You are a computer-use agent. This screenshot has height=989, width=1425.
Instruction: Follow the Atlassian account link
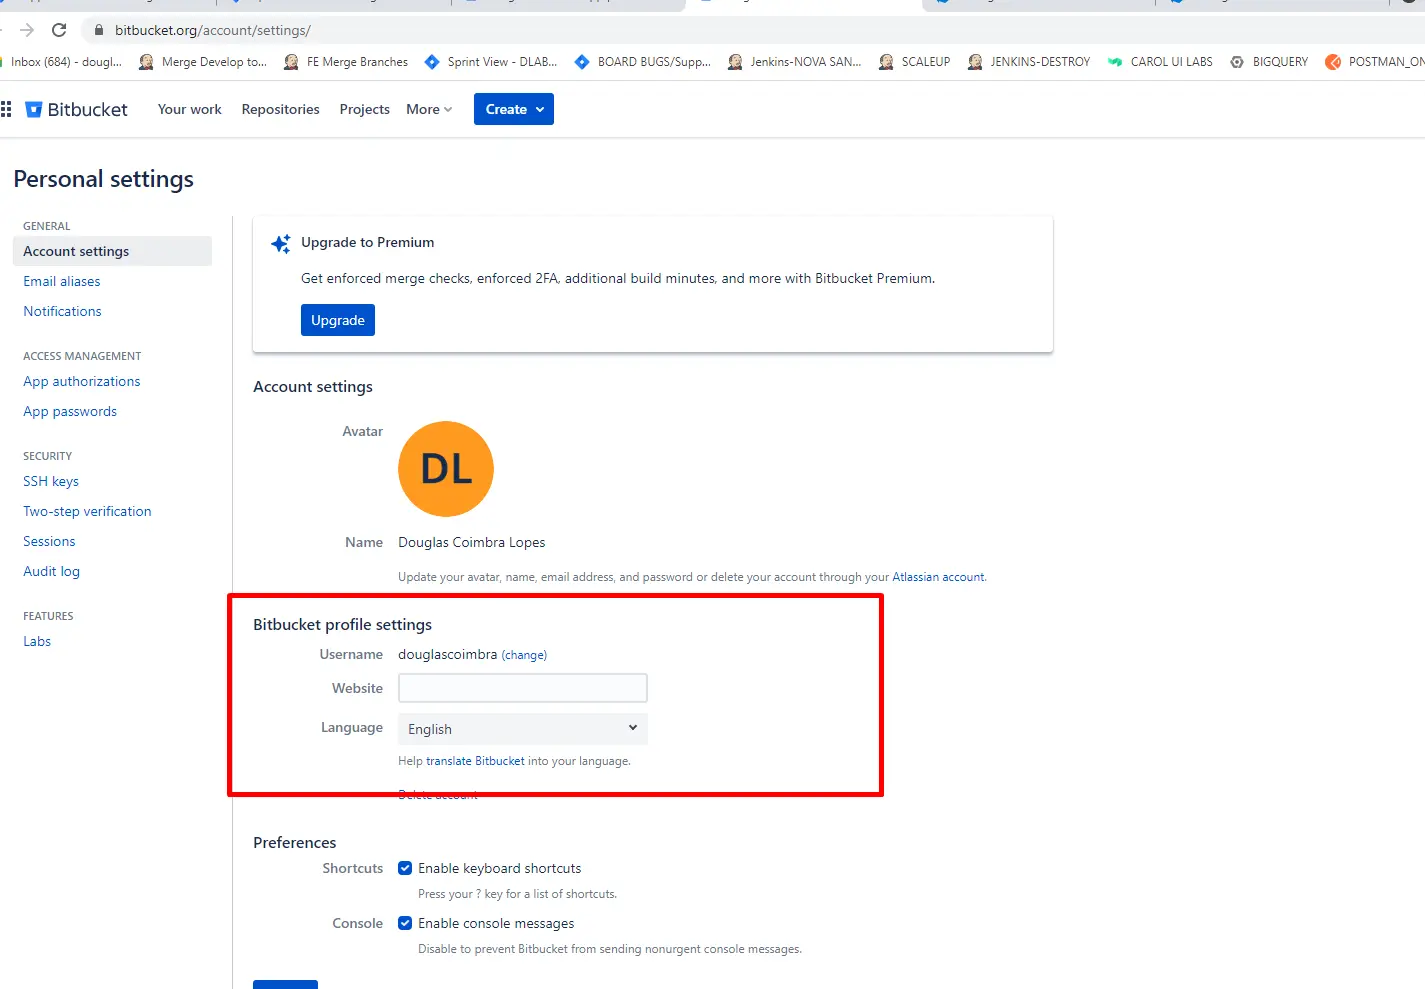pos(938,577)
